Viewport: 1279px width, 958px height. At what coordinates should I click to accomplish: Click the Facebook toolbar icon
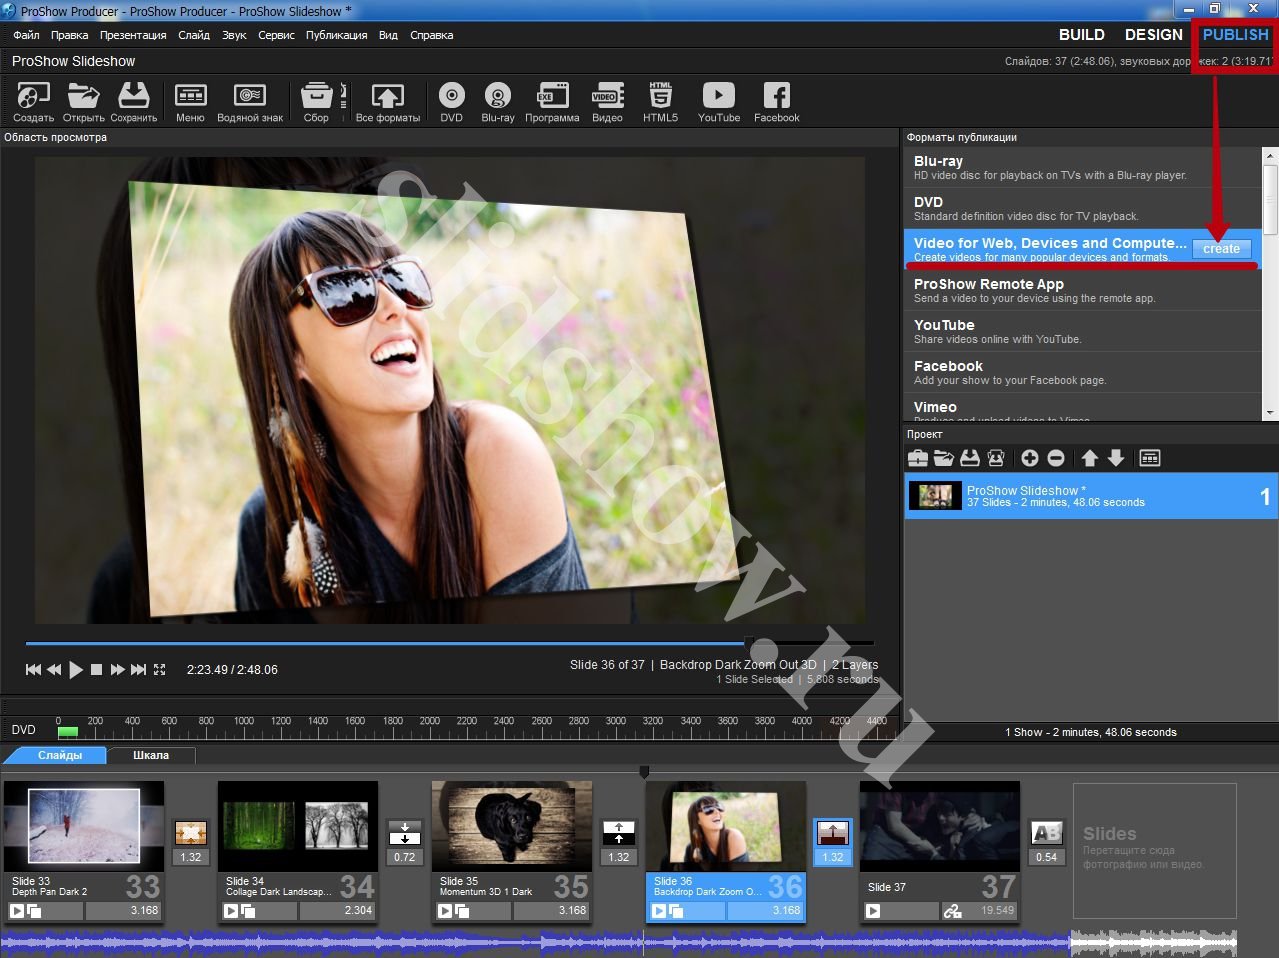point(776,102)
